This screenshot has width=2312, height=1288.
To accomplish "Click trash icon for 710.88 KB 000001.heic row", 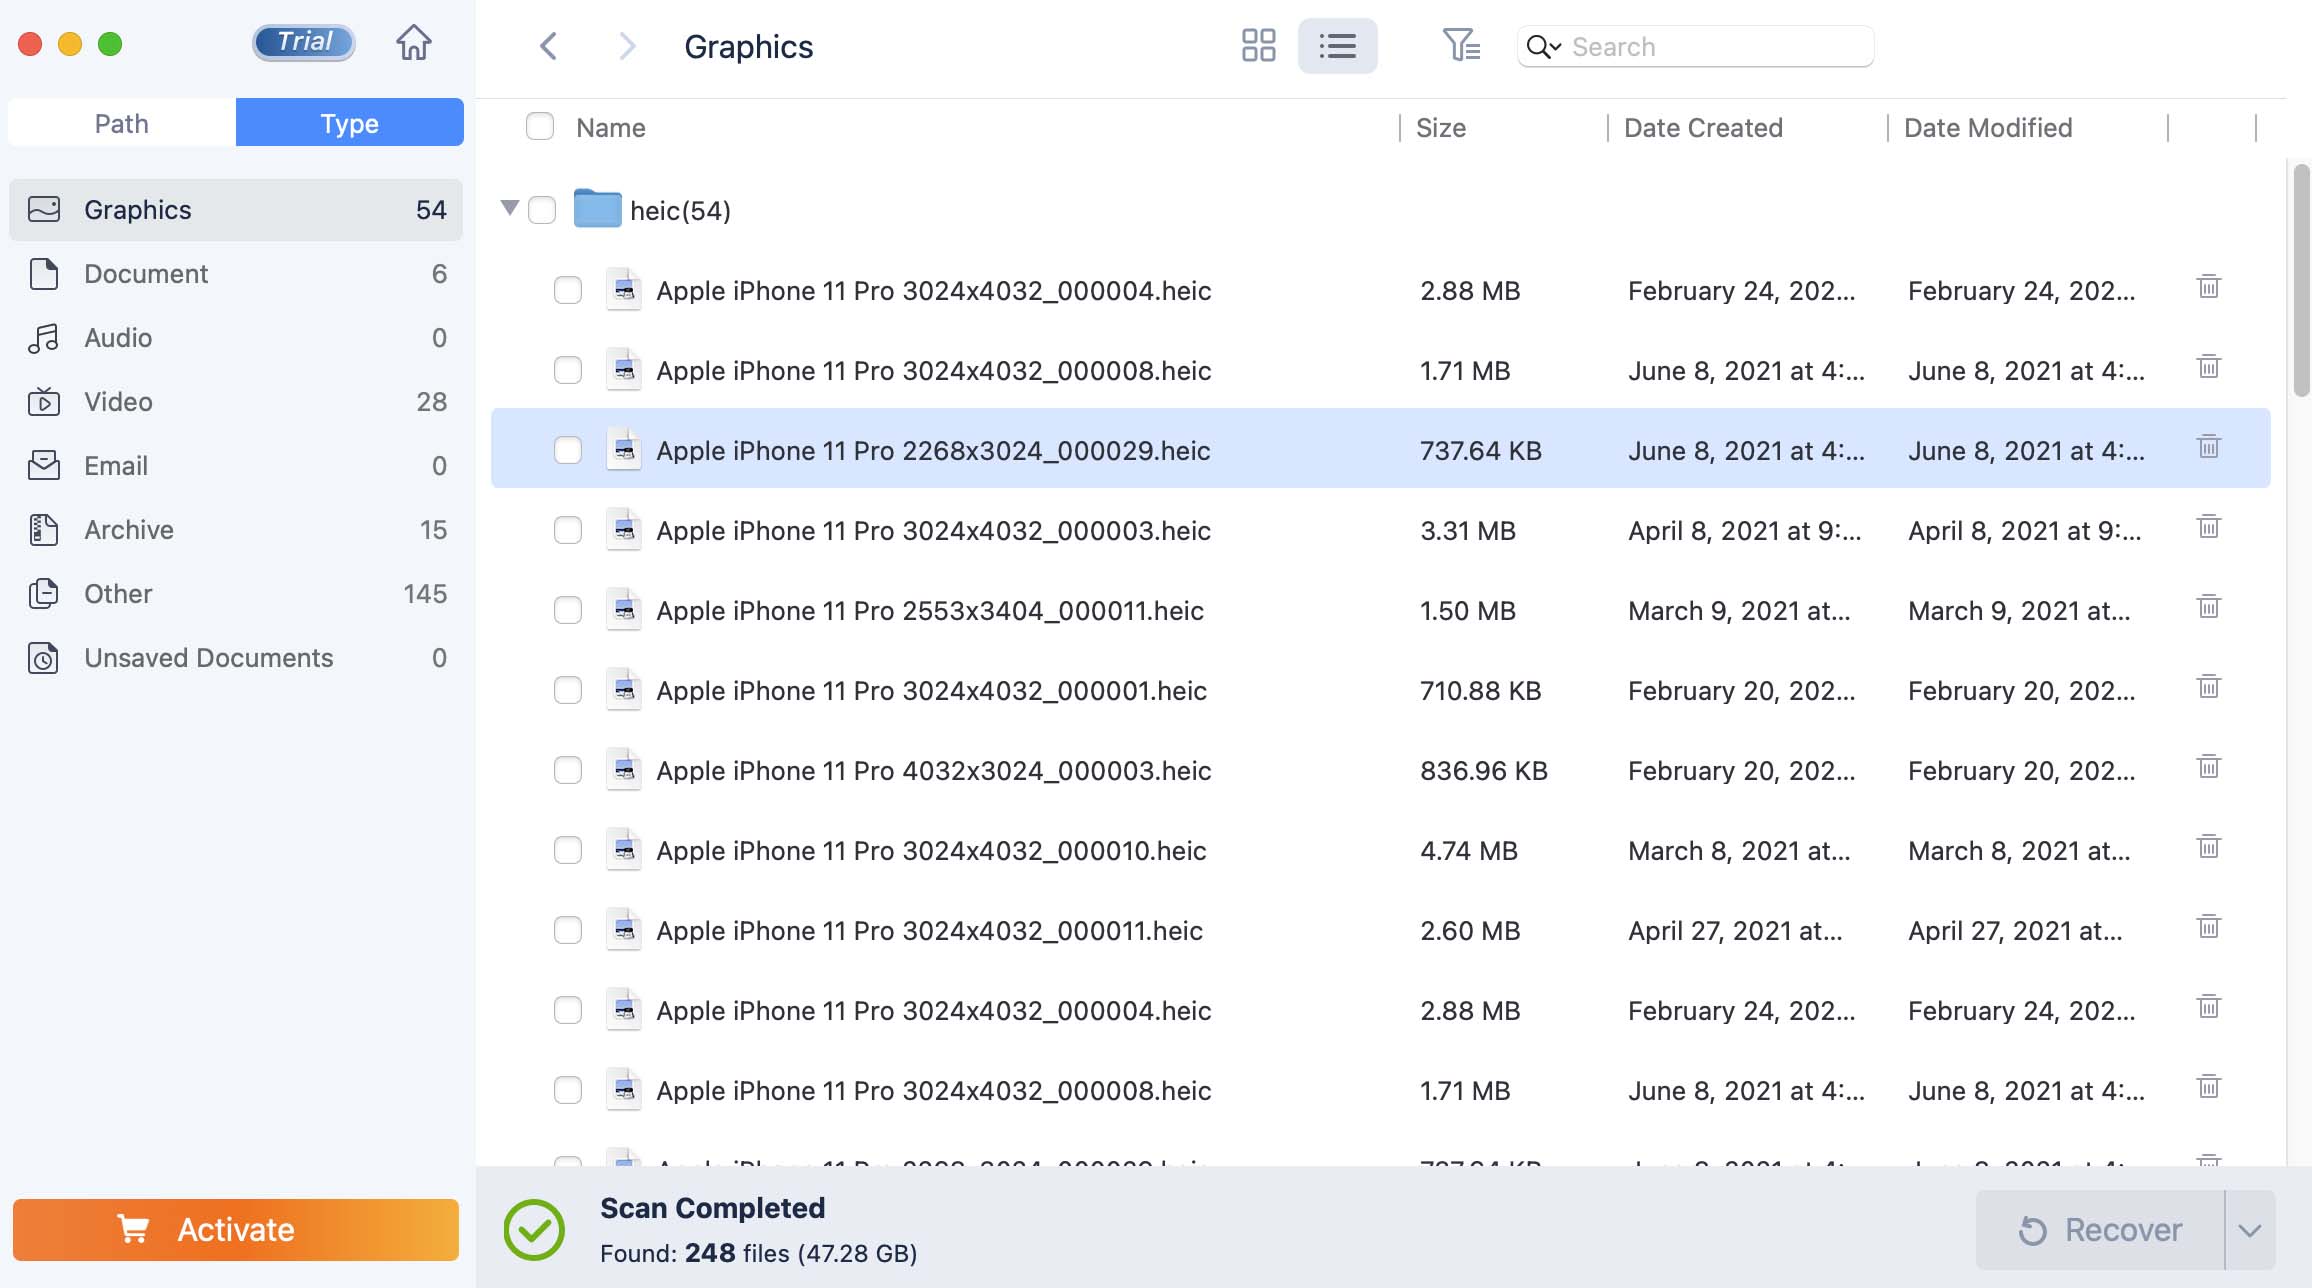I will [x=2208, y=687].
